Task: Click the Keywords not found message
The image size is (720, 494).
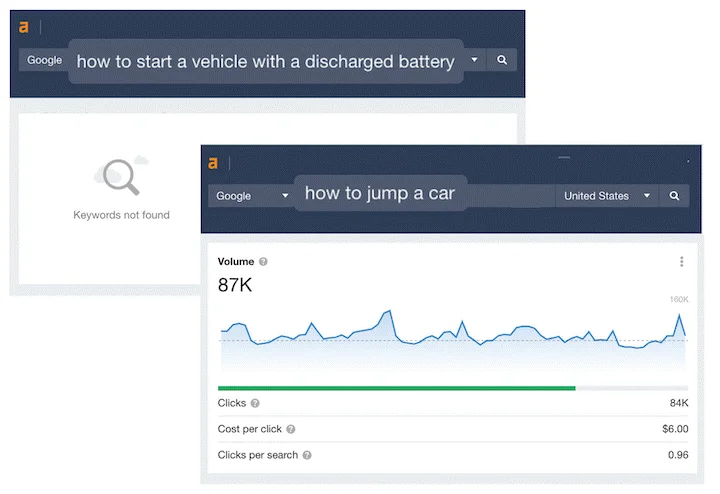Action: [x=121, y=215]
